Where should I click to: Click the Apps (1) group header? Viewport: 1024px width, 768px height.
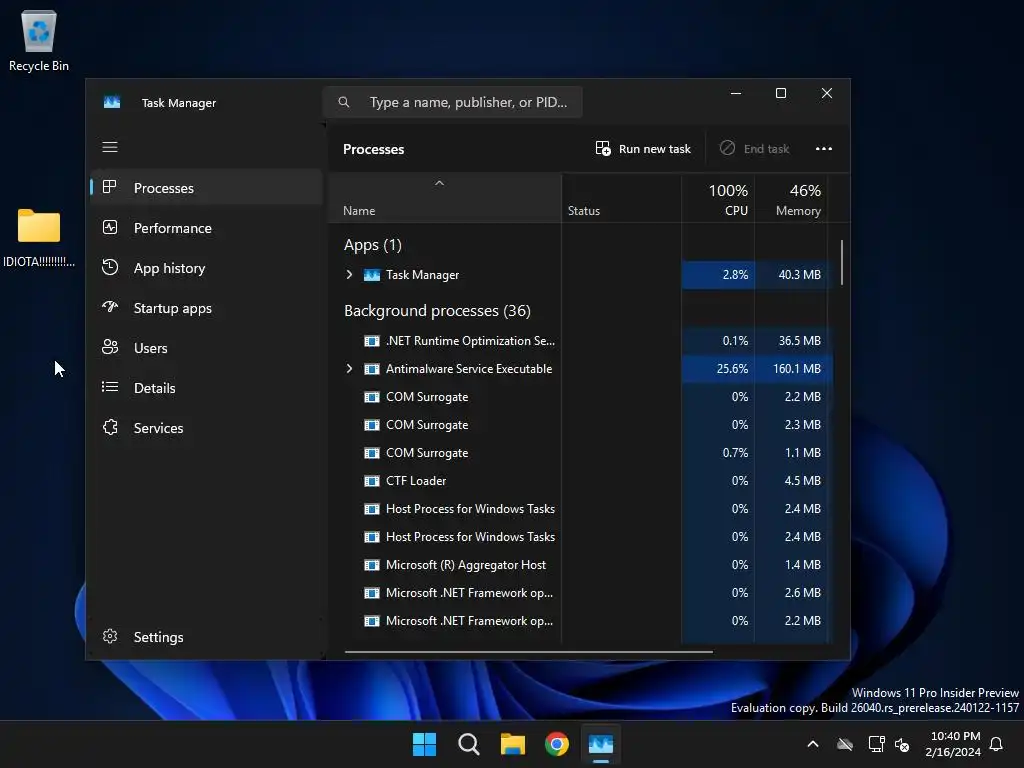pos(373,245)
